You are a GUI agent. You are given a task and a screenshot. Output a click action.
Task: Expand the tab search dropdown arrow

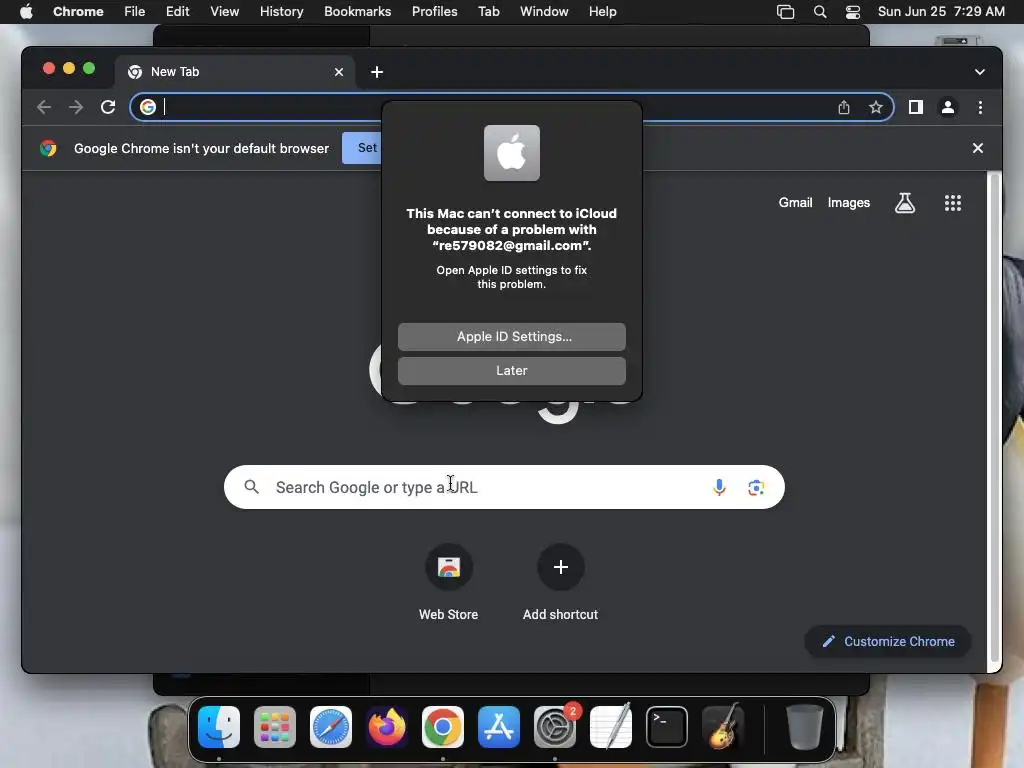click(979, 72)
